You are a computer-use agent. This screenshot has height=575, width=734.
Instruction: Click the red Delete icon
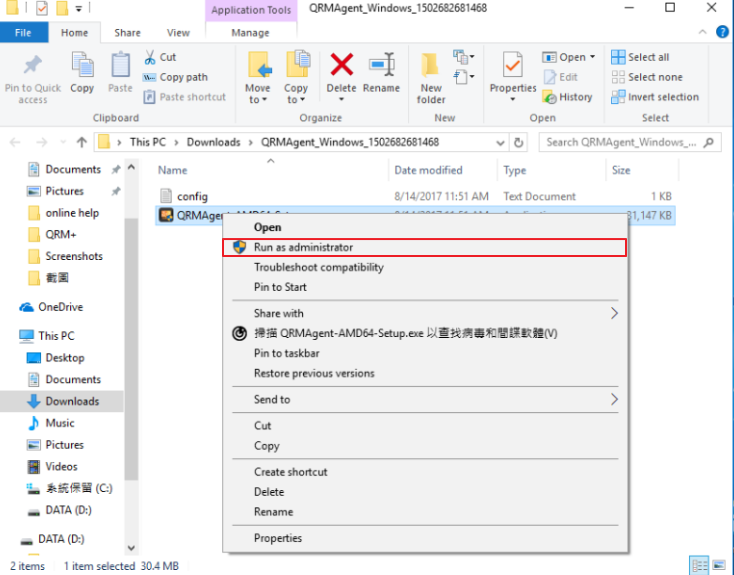point(342,64)
